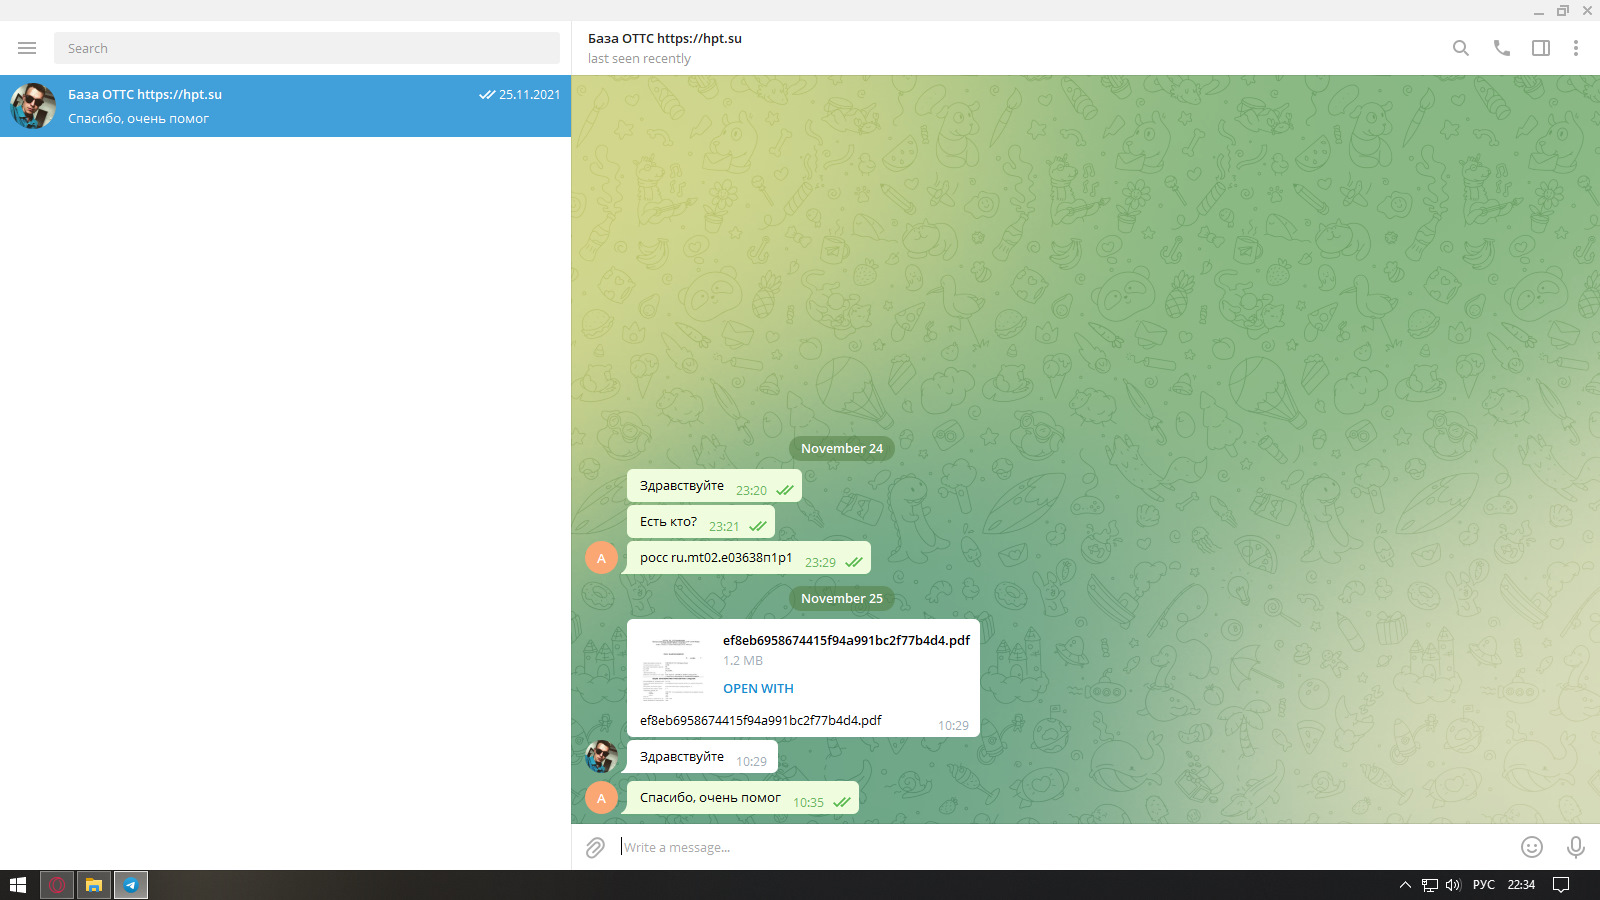1600x900 pixels.
Task: Open the emoji picker
Action: tap(1532, 848)
